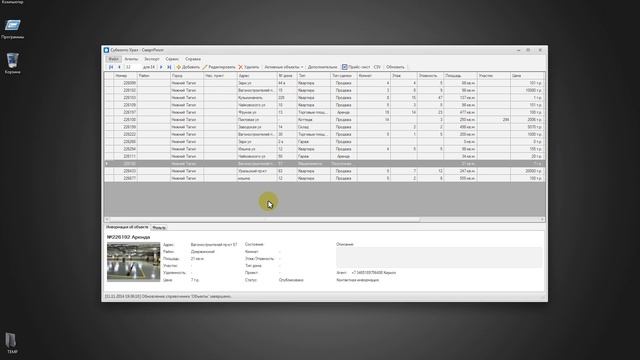Screen dimensions: 640x360
Task: Click the Добавить button
Action: click(x=188, y=67)
